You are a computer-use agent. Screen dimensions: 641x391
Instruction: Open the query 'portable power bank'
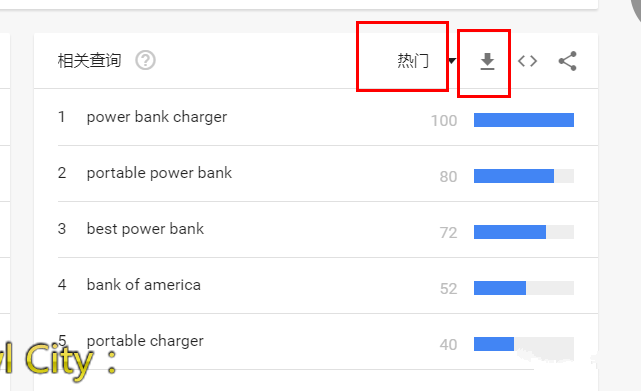point(159,173)
